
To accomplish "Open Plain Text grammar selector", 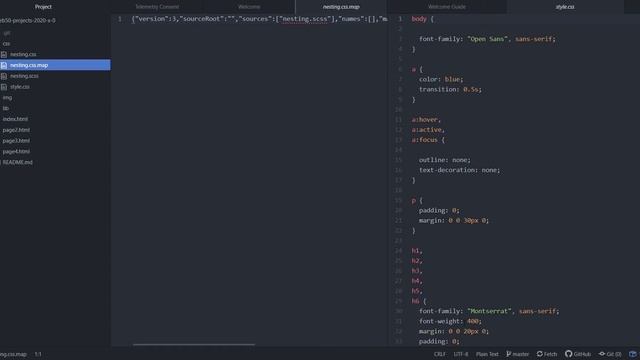I will tap(487, 354).
